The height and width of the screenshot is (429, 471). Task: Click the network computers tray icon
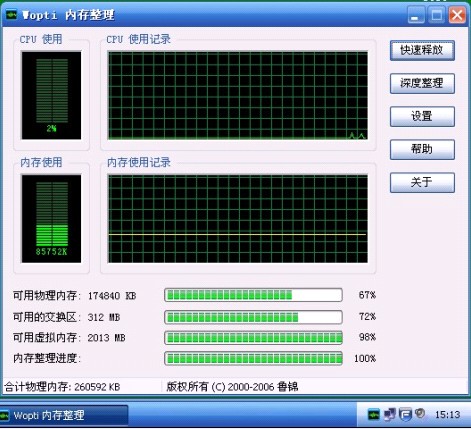(x=389, y=414)
